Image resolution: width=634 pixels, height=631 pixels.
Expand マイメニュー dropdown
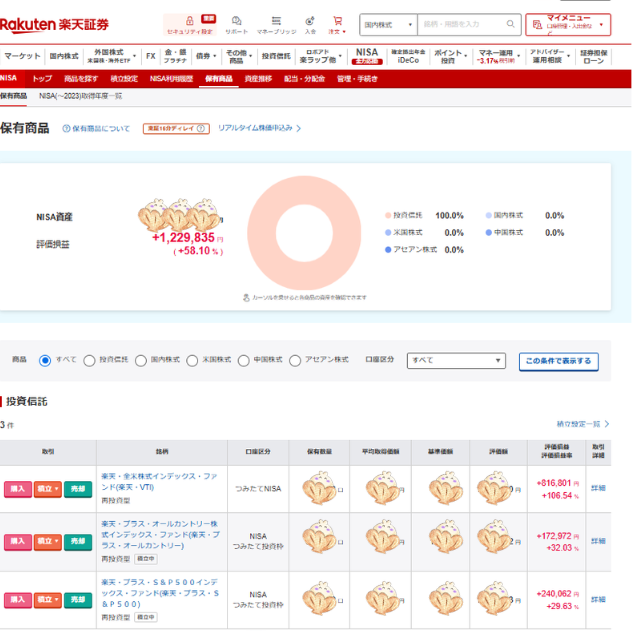(601, 25)
